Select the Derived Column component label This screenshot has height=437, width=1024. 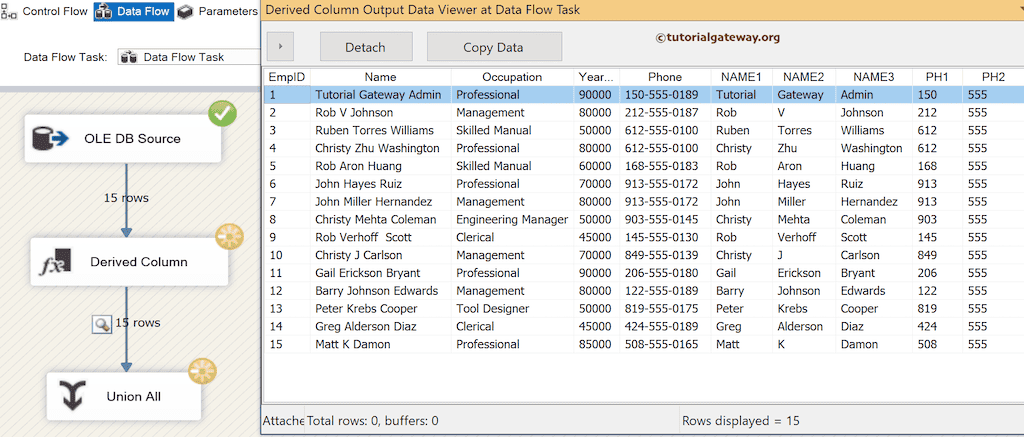point(139,262)
